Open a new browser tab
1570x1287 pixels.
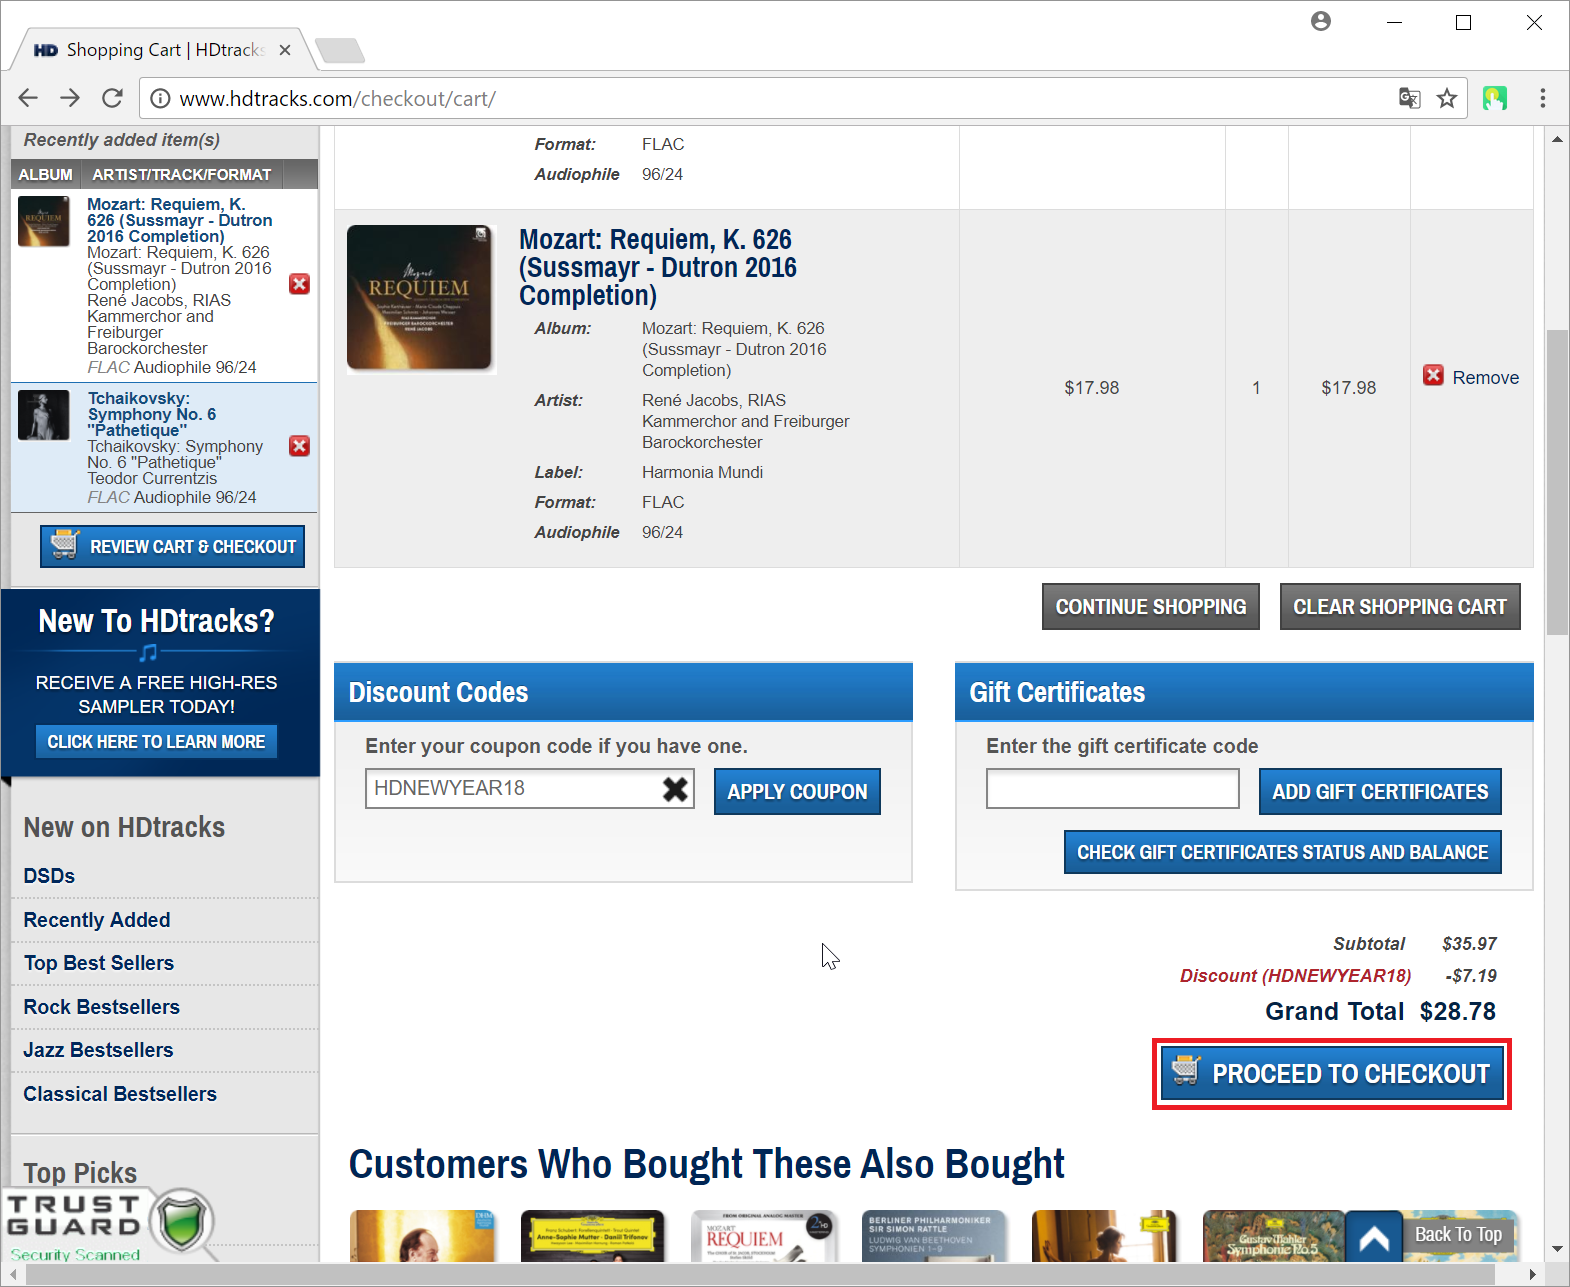339,50
